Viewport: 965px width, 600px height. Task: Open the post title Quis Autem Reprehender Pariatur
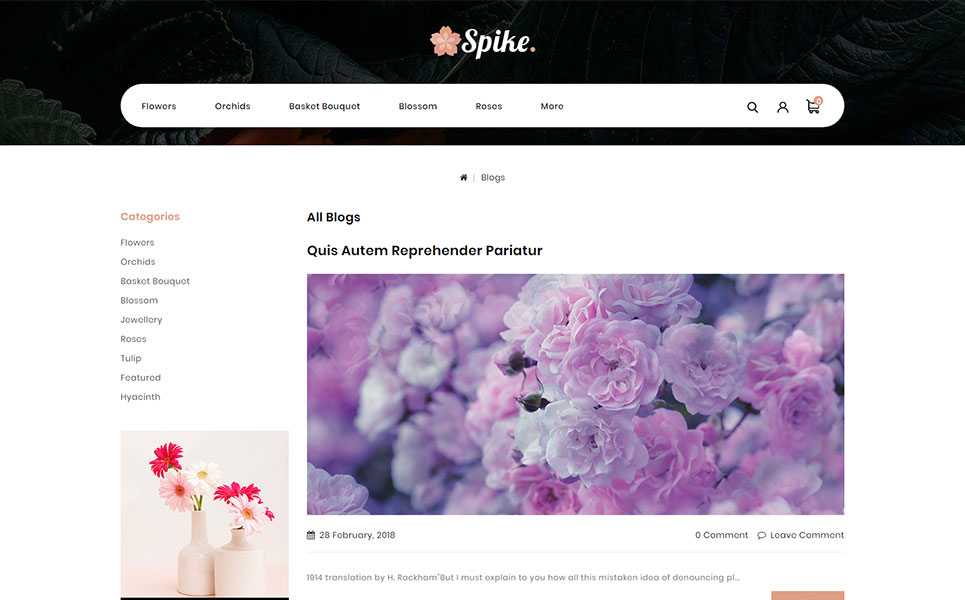click(425, 250)
